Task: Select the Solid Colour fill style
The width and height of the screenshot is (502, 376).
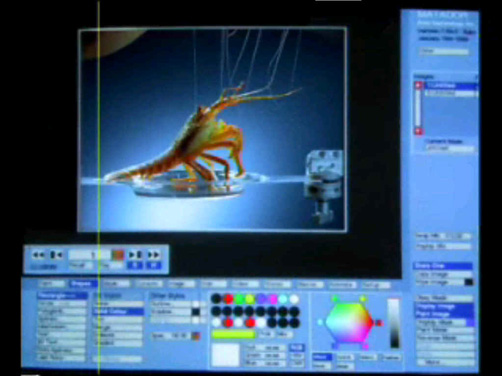Action: coord(118,312)
